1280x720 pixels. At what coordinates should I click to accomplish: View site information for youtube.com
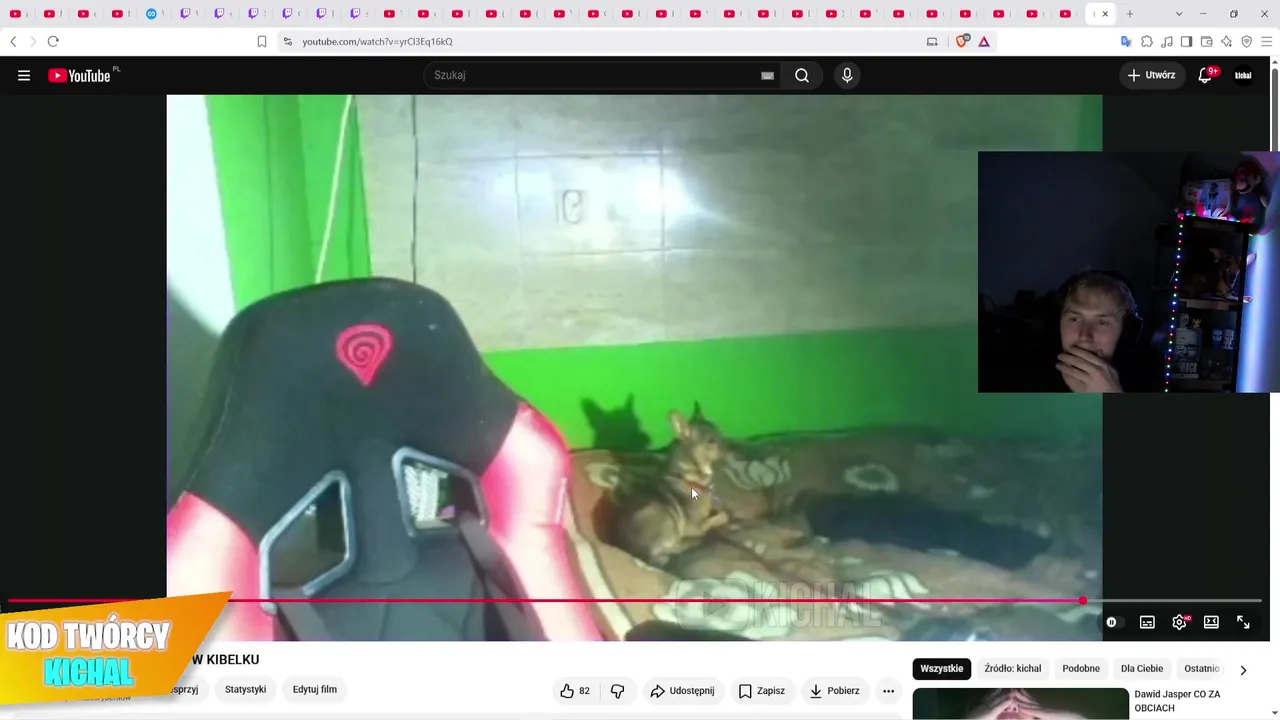(x=288, y=41)
